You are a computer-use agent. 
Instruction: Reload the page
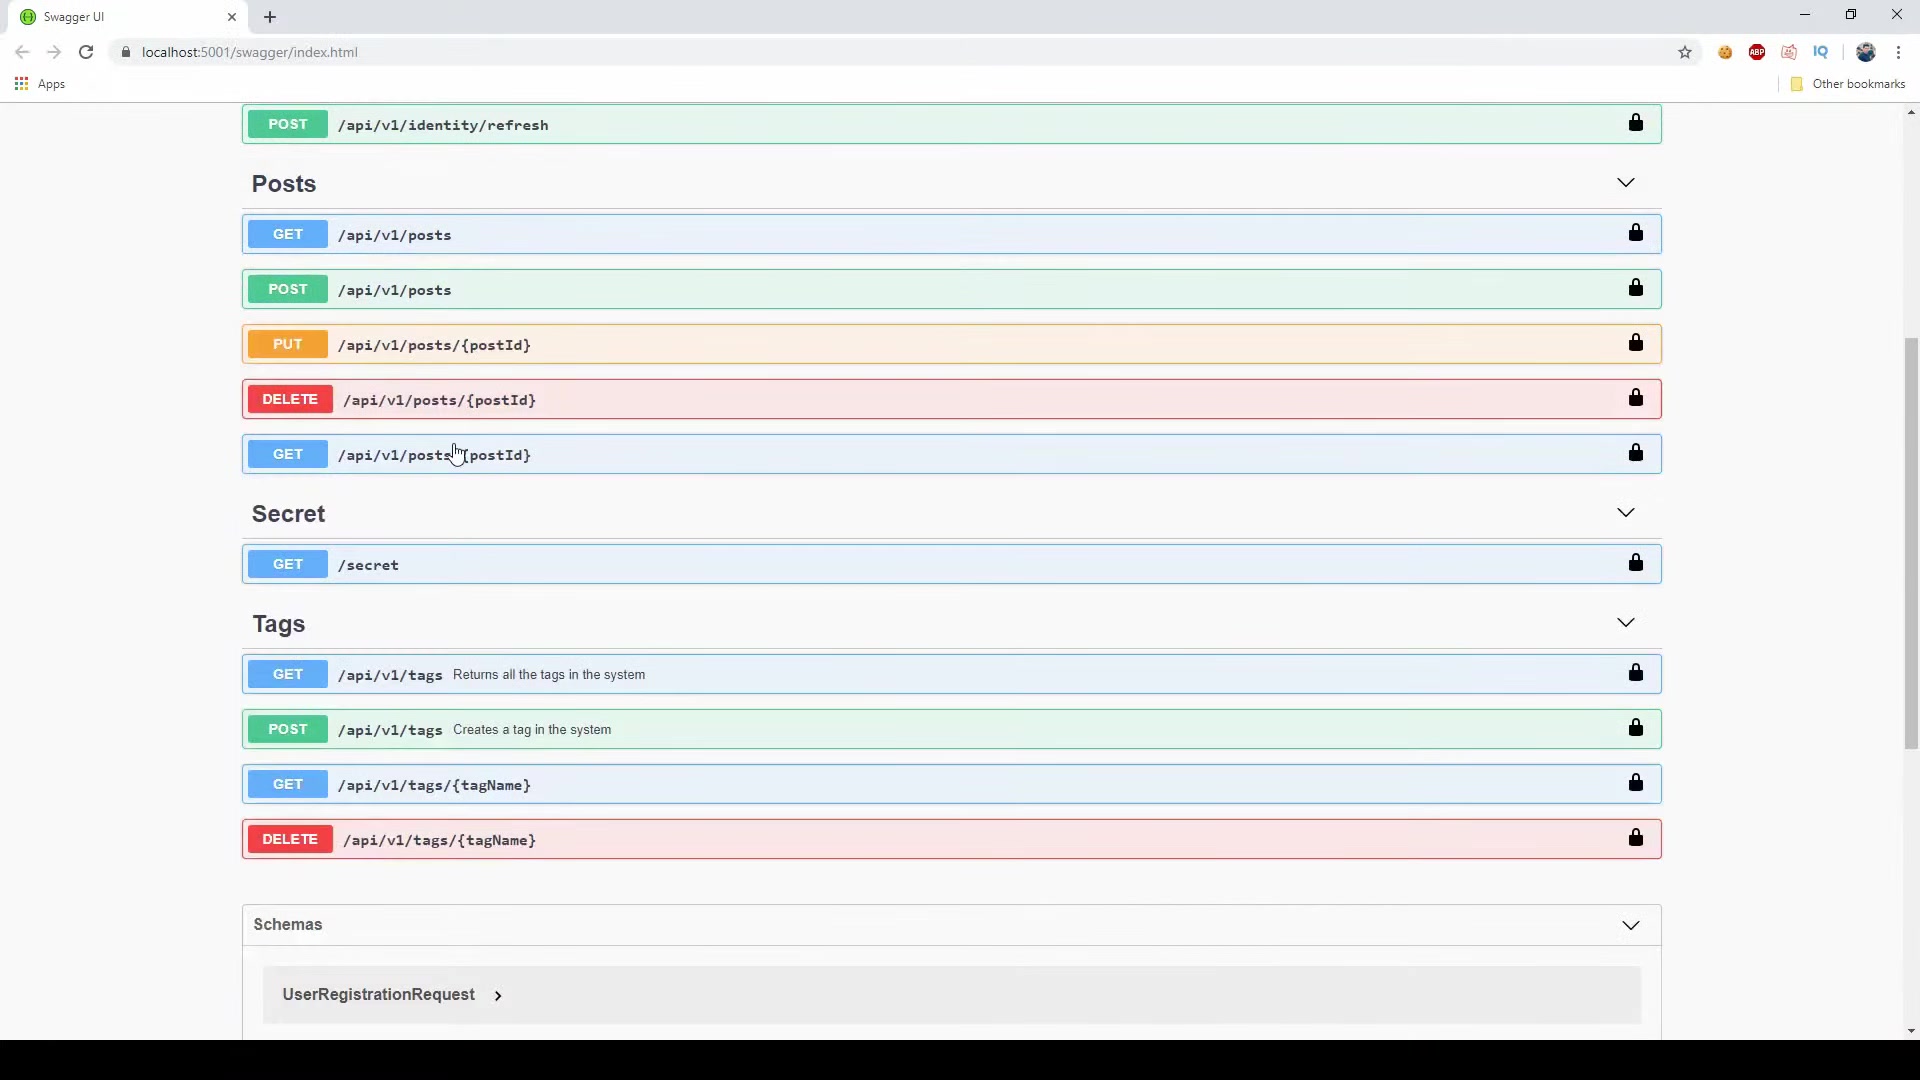(x=86, y=52)
